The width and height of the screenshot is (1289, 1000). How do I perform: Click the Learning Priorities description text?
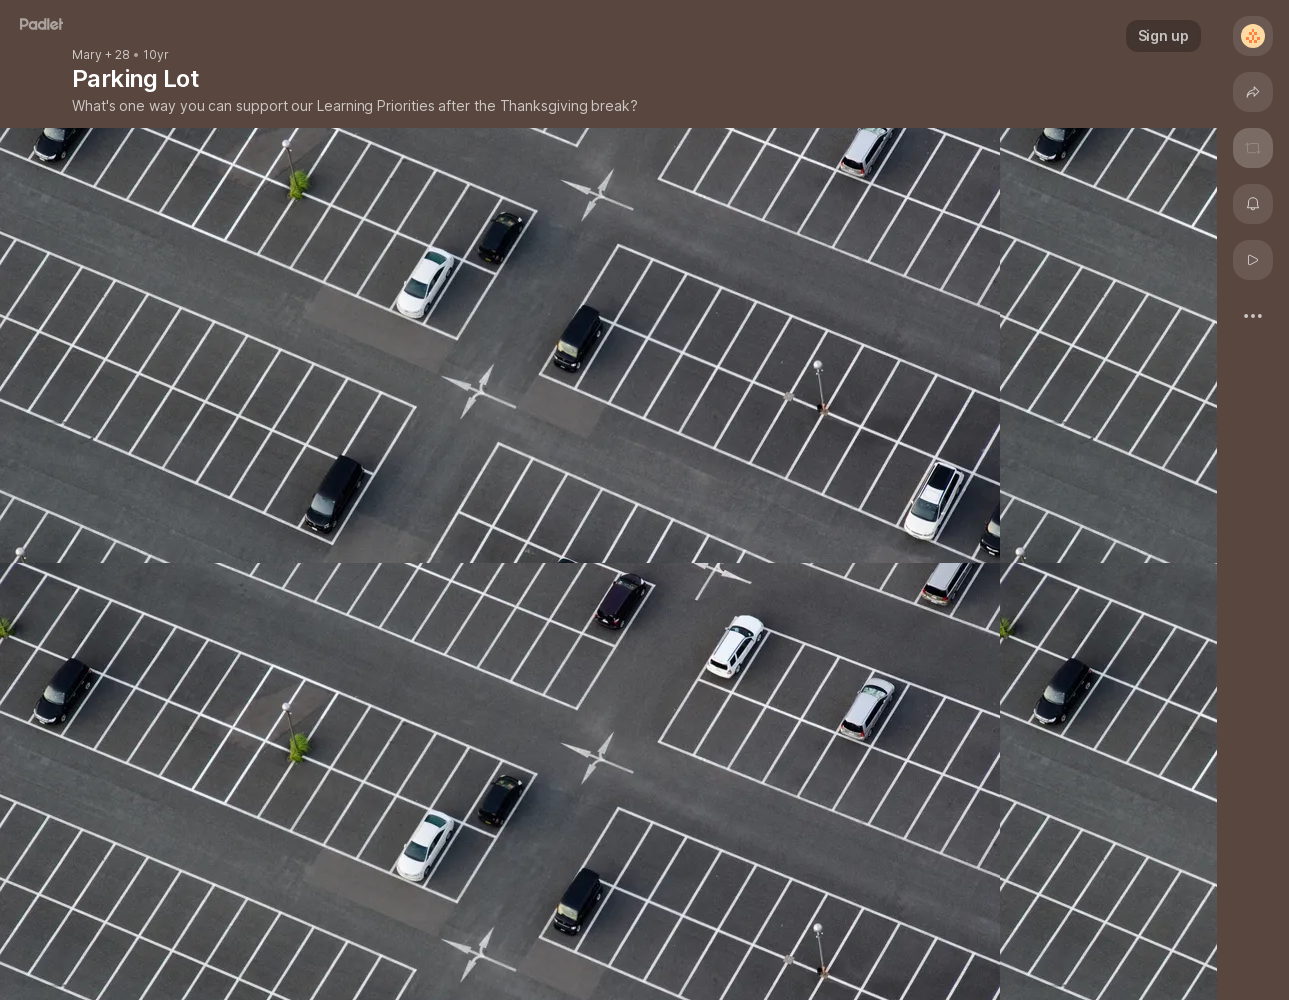[354, 106]
